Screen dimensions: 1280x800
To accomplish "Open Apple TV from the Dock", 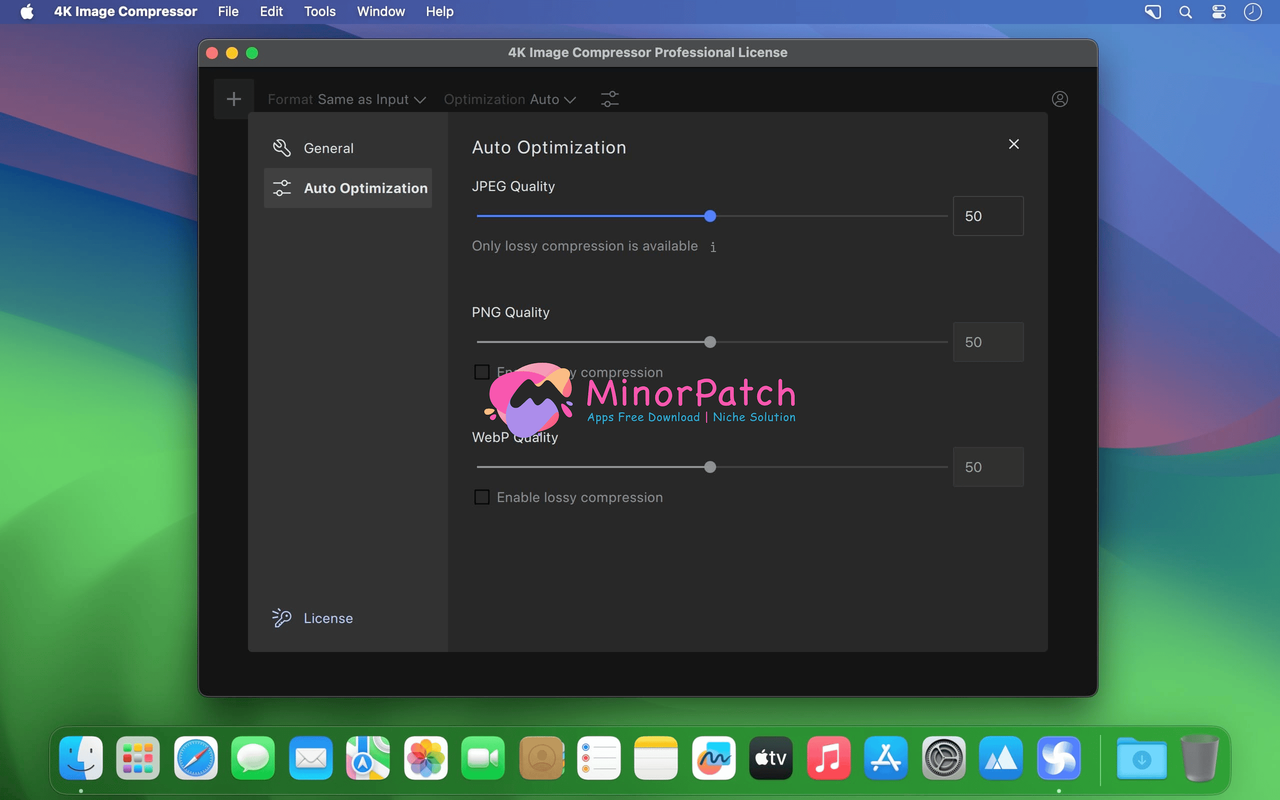I will click(771, 758).
